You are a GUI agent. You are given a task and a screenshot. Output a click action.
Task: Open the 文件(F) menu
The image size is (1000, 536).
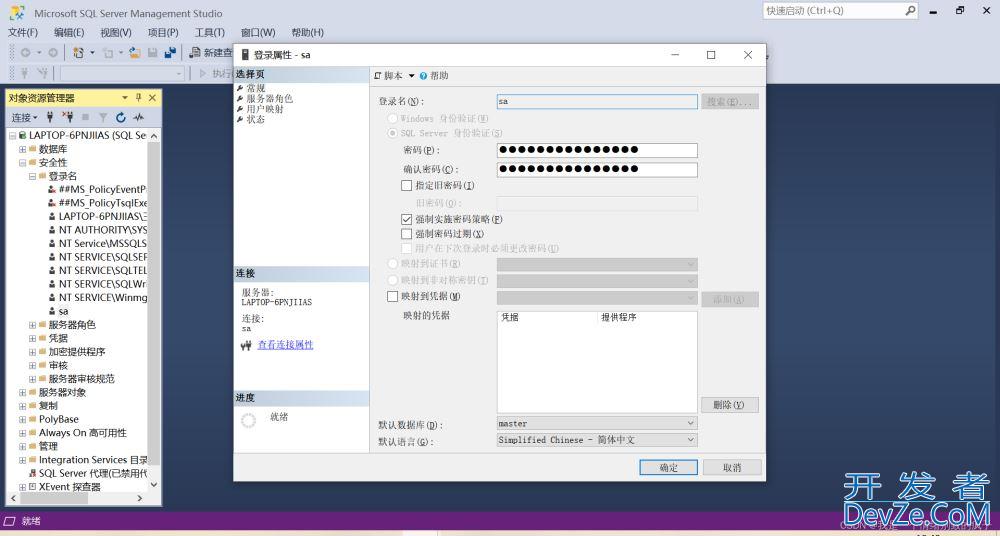tap(23, 33)
